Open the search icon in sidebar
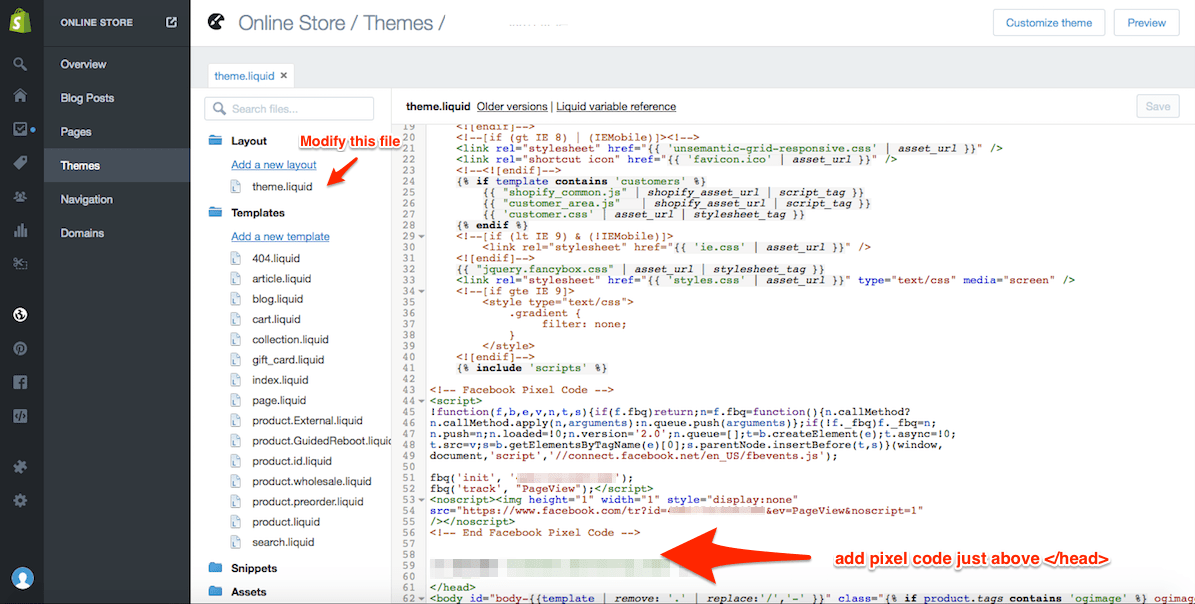 (x=21, y=64)
